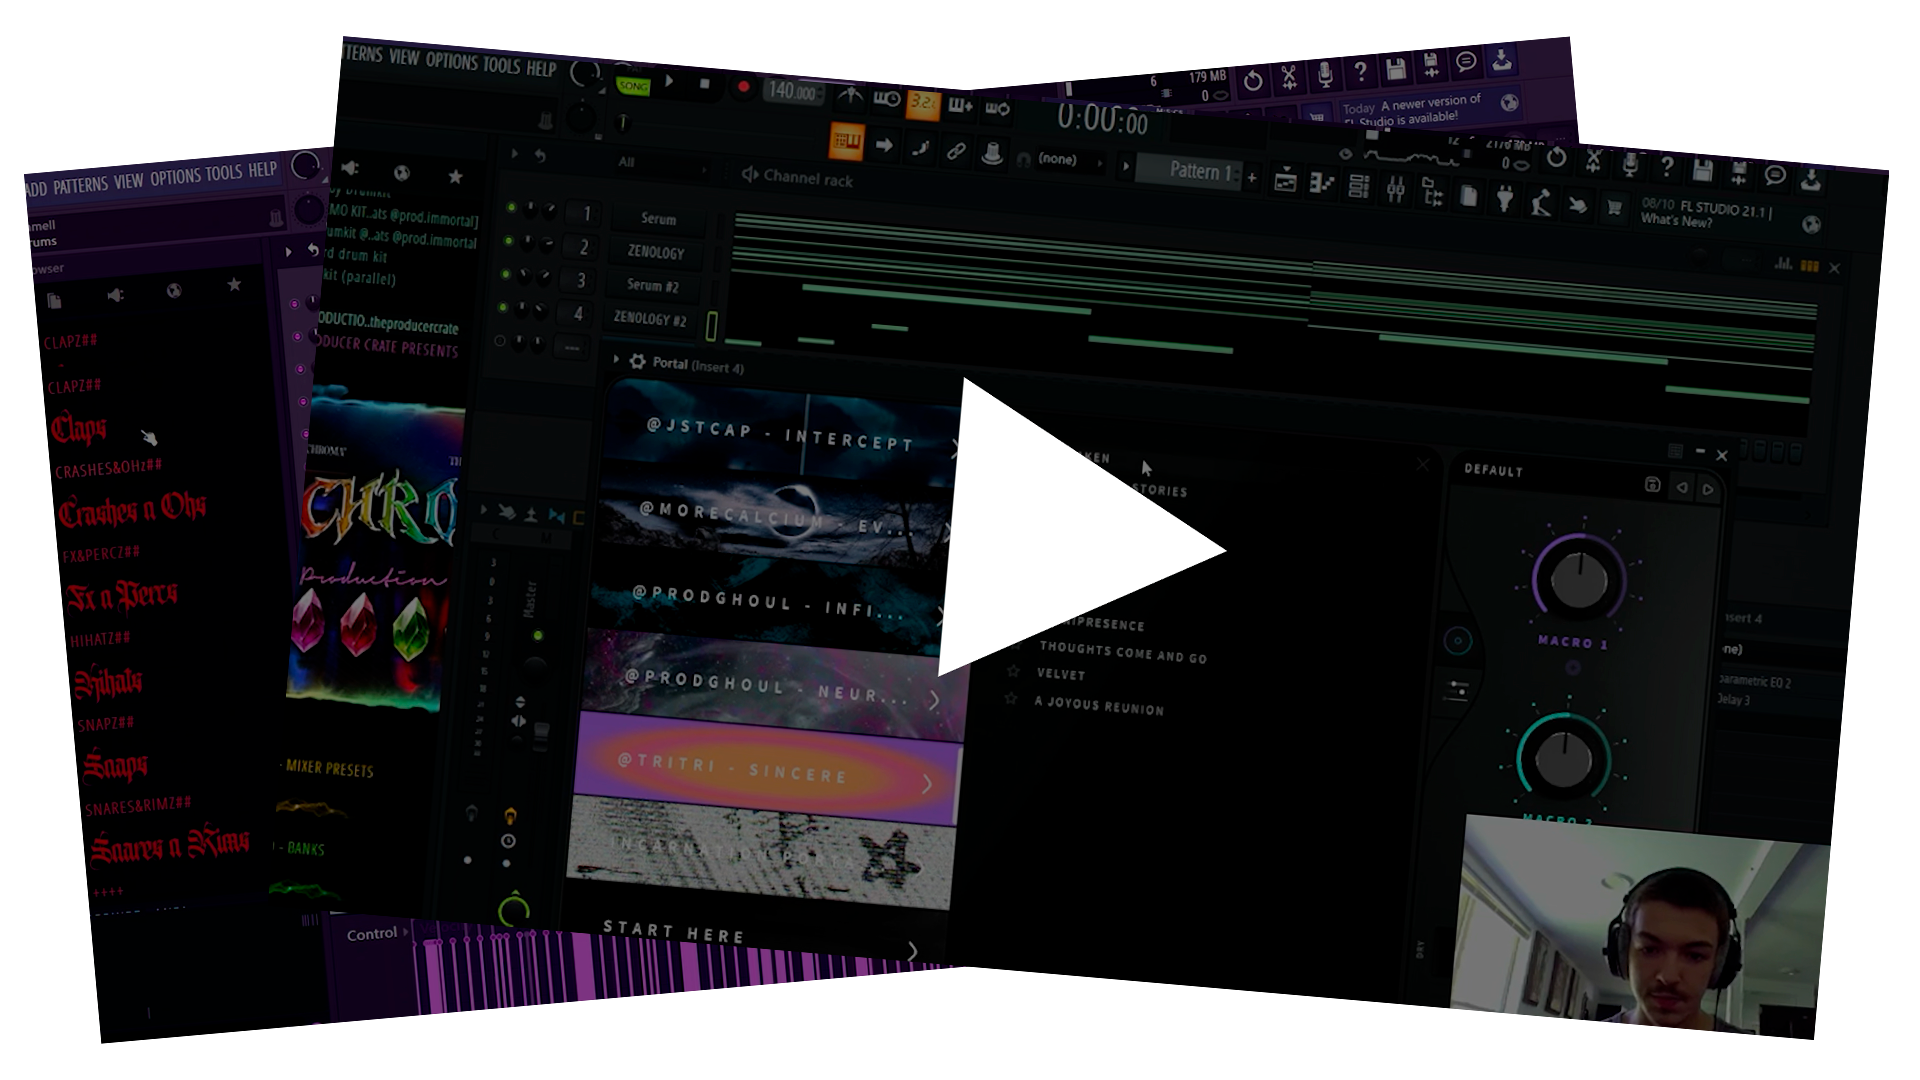1920x1080 pixels.
Task: Go to previous Portal preset arrow
Action: point(1682,487)
